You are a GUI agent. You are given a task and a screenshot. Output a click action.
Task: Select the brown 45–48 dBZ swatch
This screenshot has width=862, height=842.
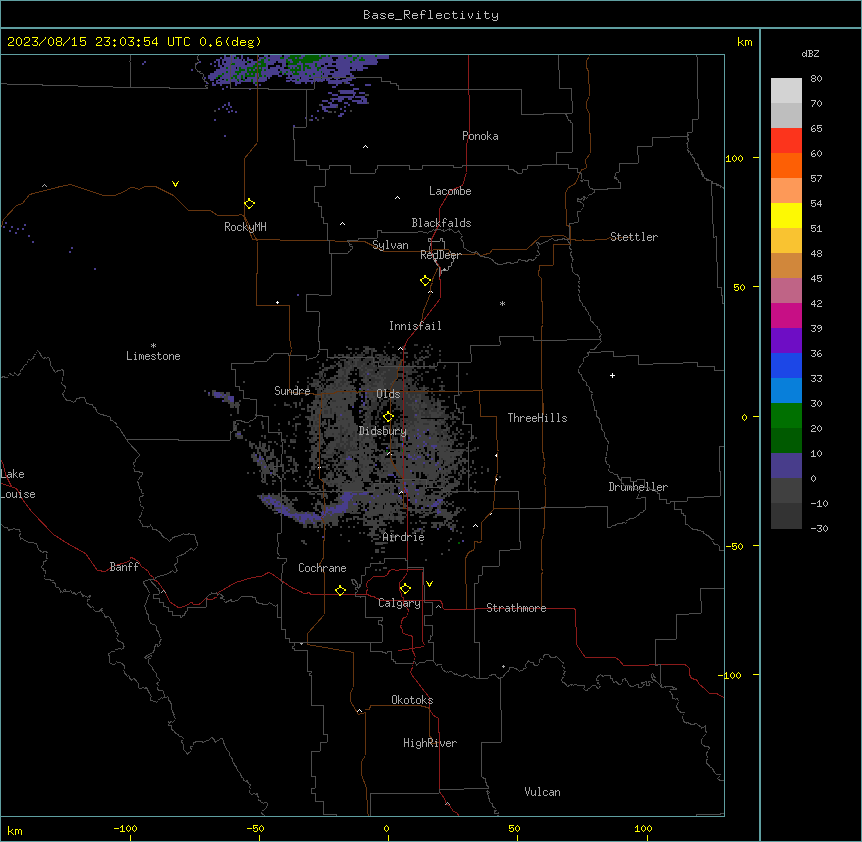click(x=786, y=265)
